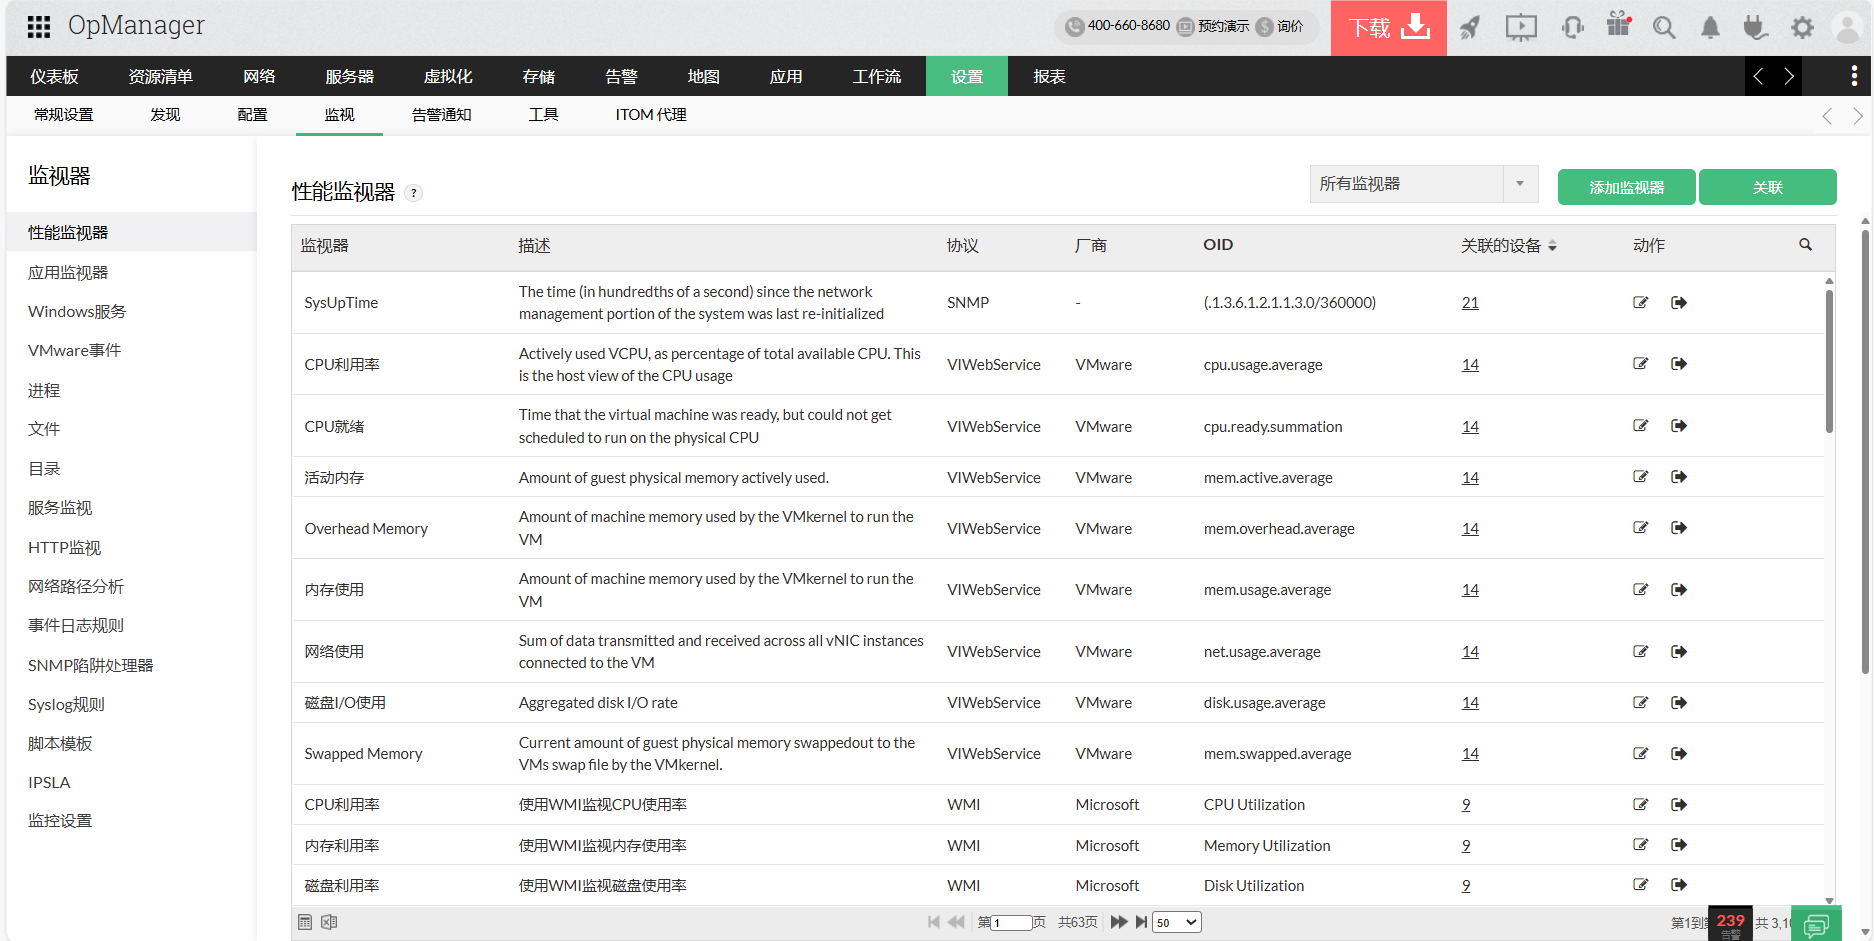The image size is (1874, 941).
Task: Open the 预约演示 link
Action: click(x=1213, y=26)
